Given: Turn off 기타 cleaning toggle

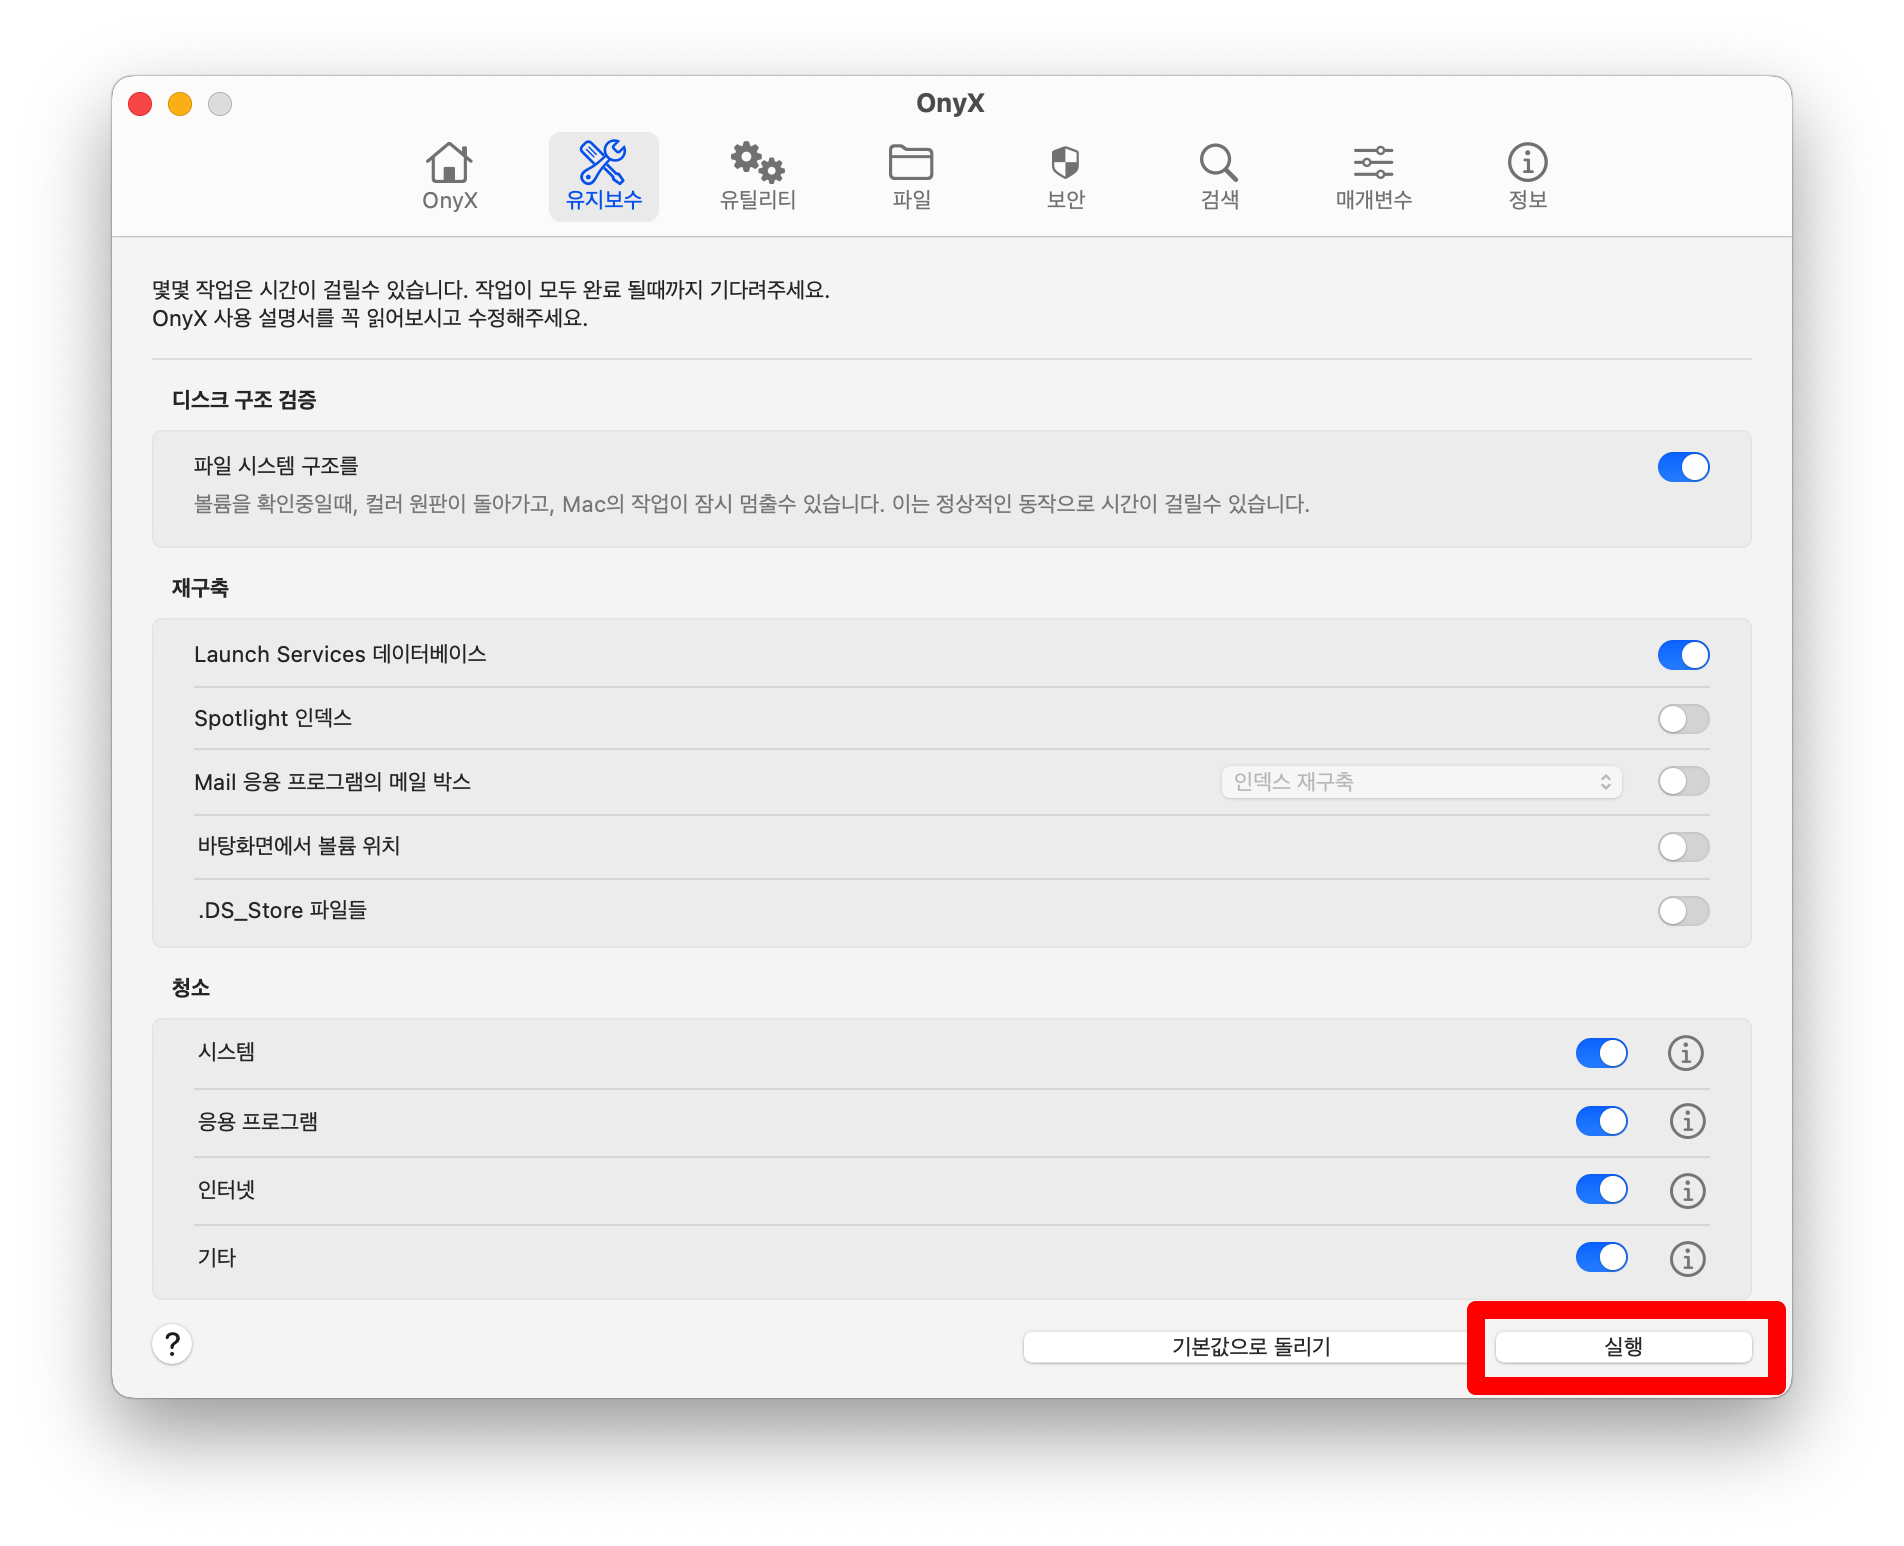Looking at the screenshot, I should 1602,1257.
